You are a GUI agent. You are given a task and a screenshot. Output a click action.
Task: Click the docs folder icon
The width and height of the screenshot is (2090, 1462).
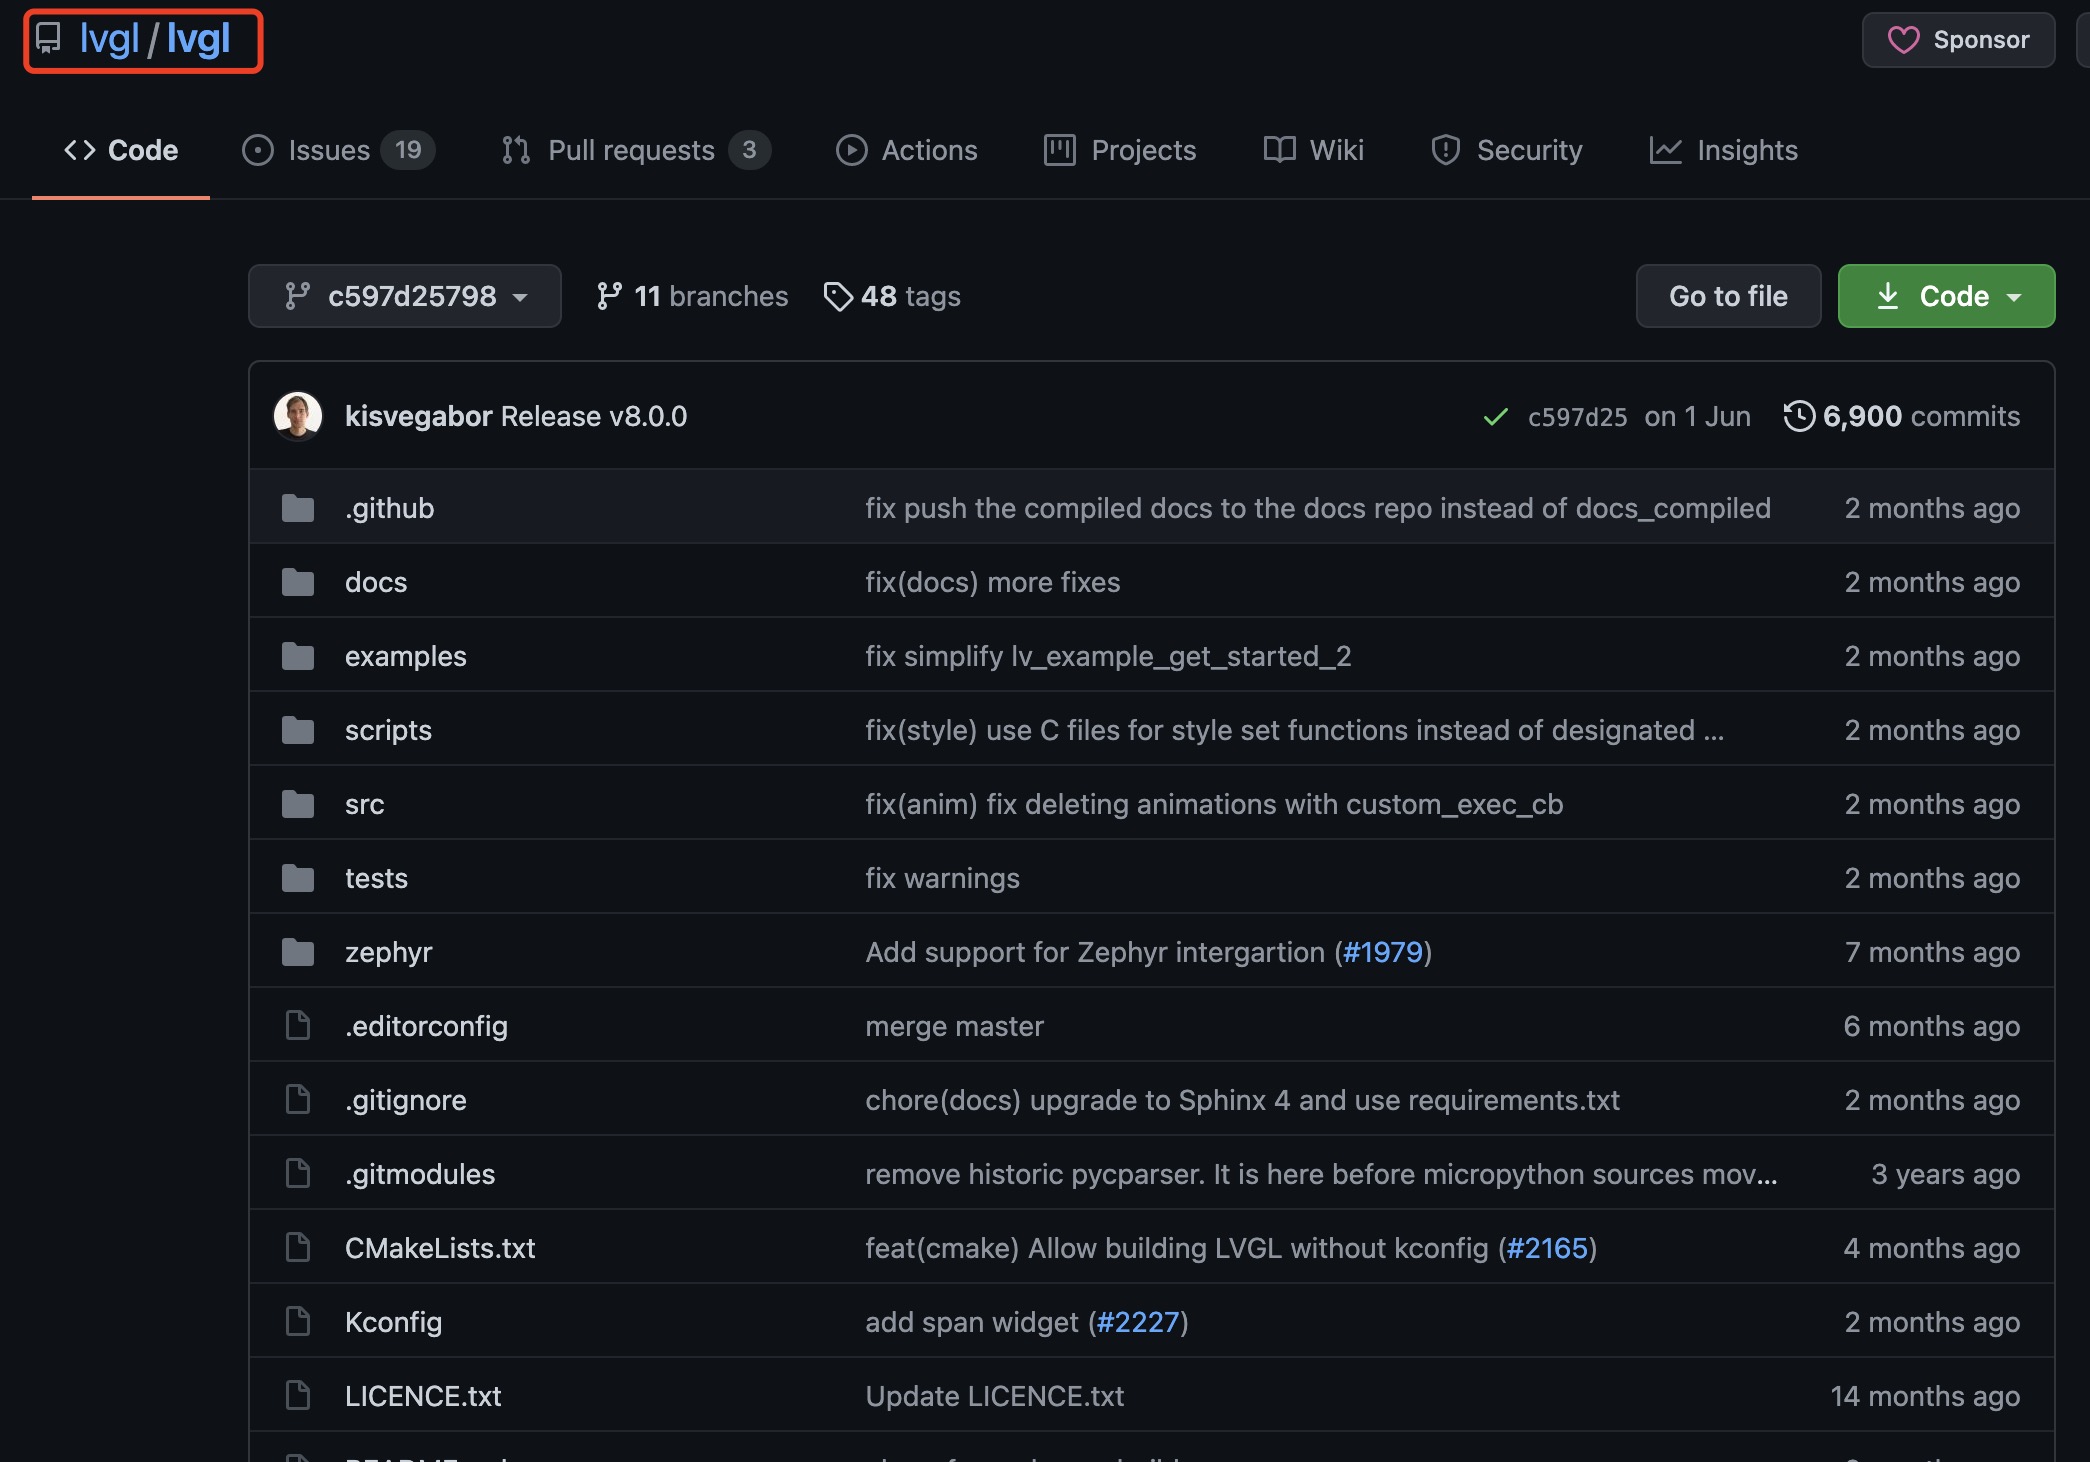tap(298, 582)
